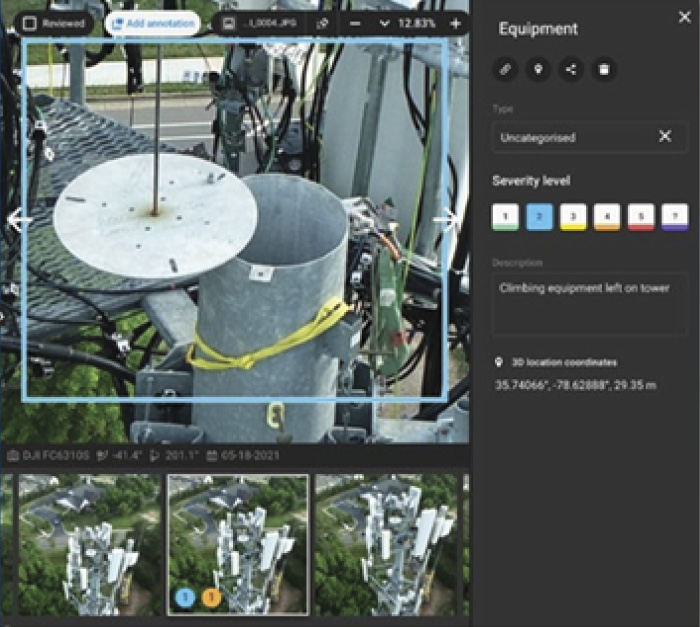Tick the Reviewed checkbox
700x627 pixels.
29,23
